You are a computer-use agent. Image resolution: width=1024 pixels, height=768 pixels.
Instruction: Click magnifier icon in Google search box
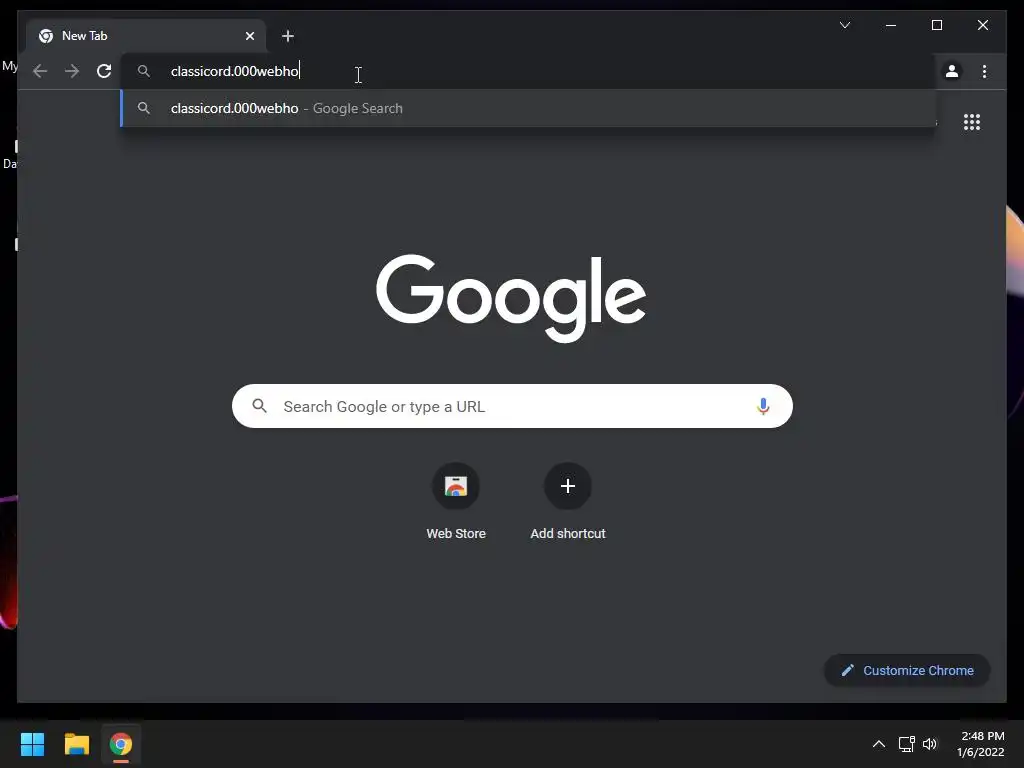tap(259, 406)
